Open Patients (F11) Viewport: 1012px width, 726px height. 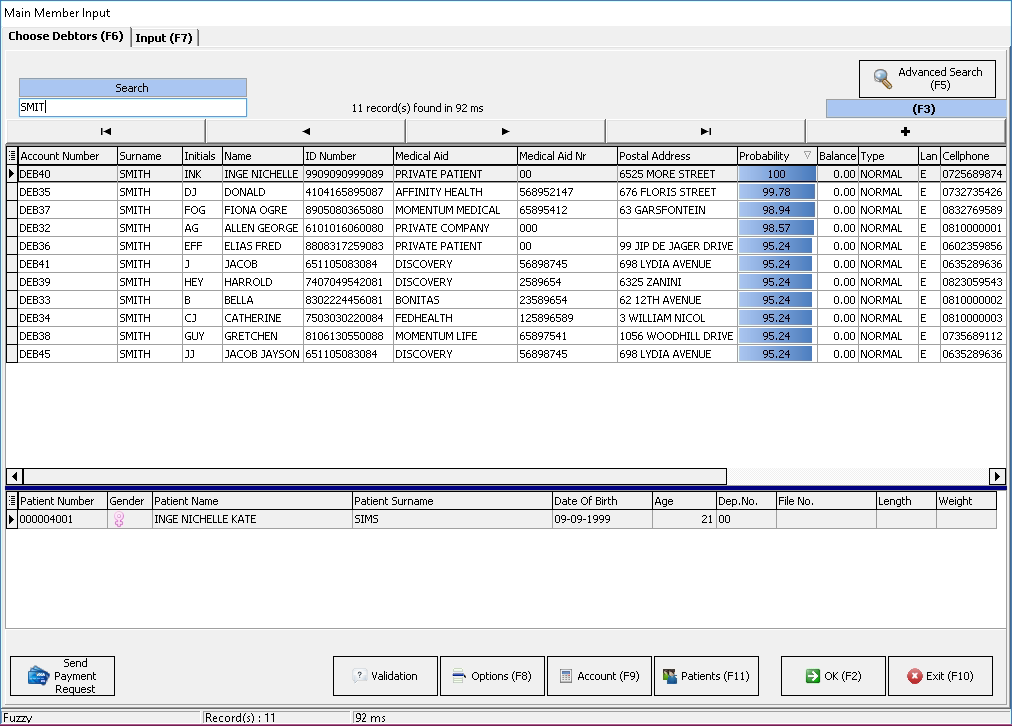(x=706, y=676)
